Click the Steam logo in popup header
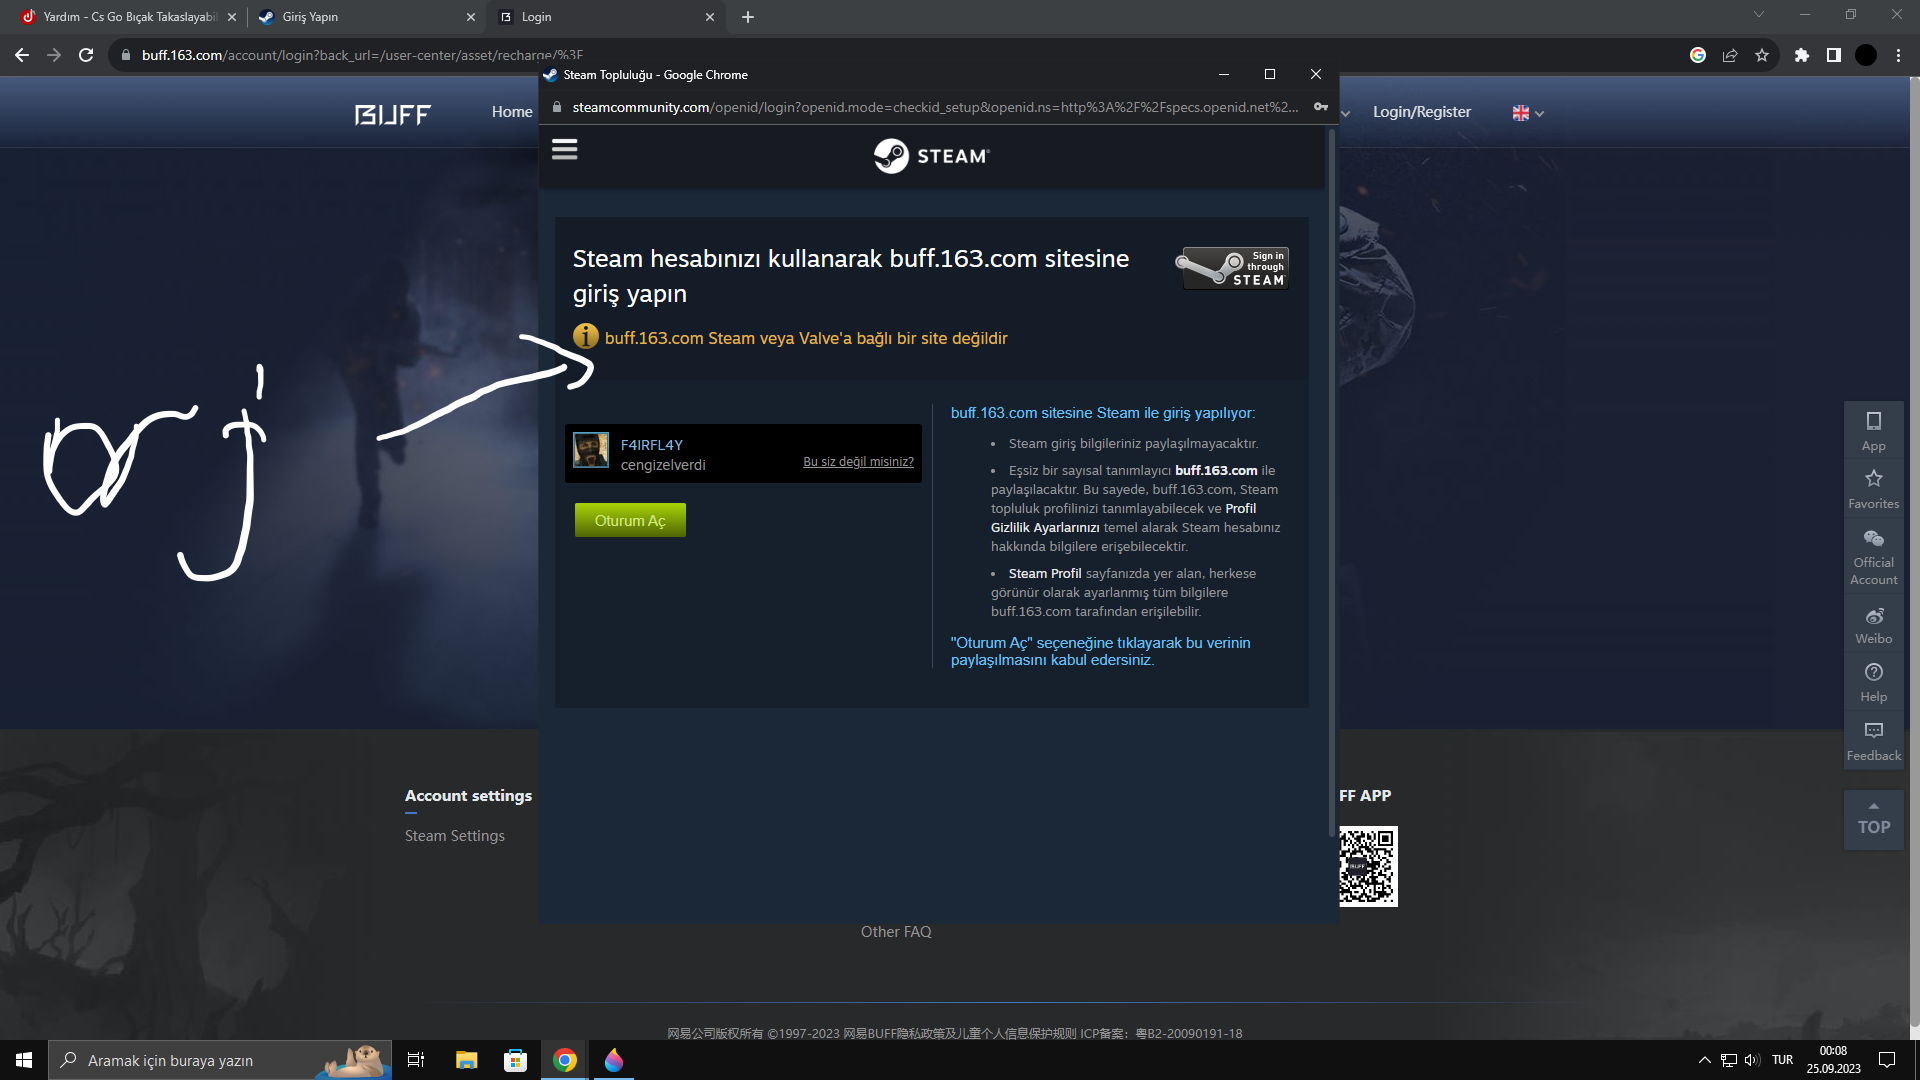1920x1080 pixels. click(x=931, y=156)
